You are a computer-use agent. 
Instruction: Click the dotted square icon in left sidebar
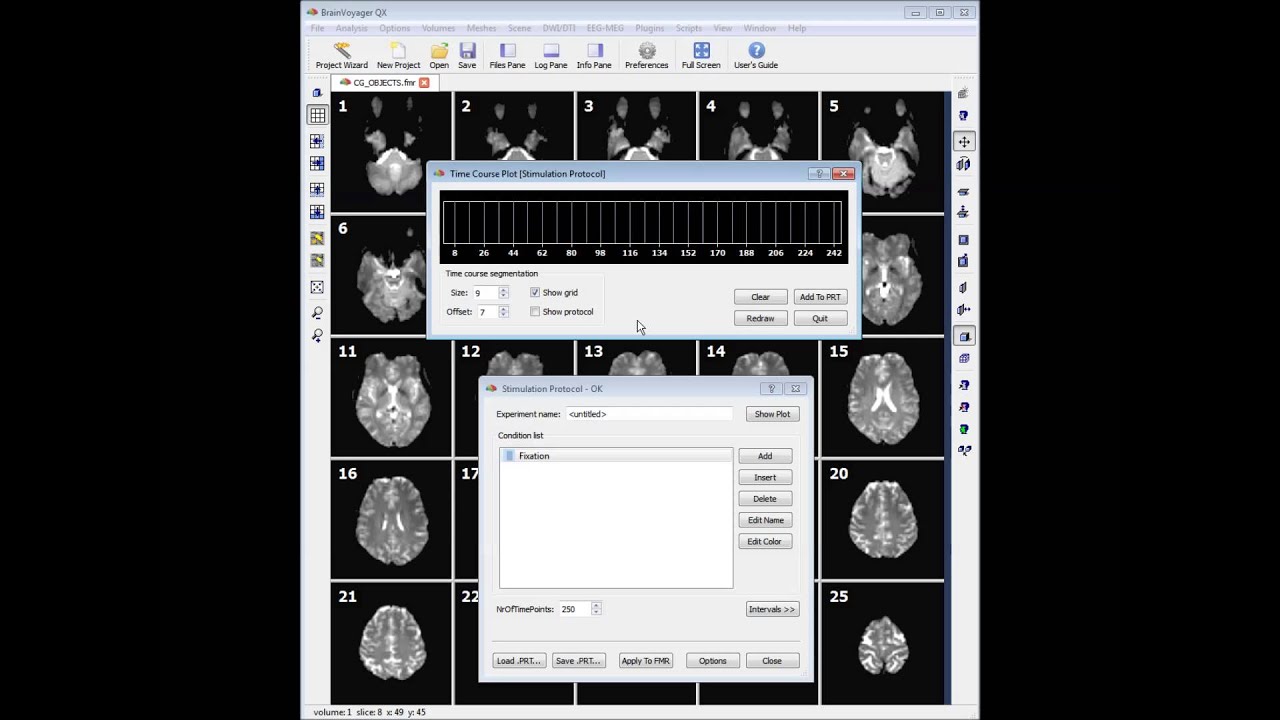point(317,288)
